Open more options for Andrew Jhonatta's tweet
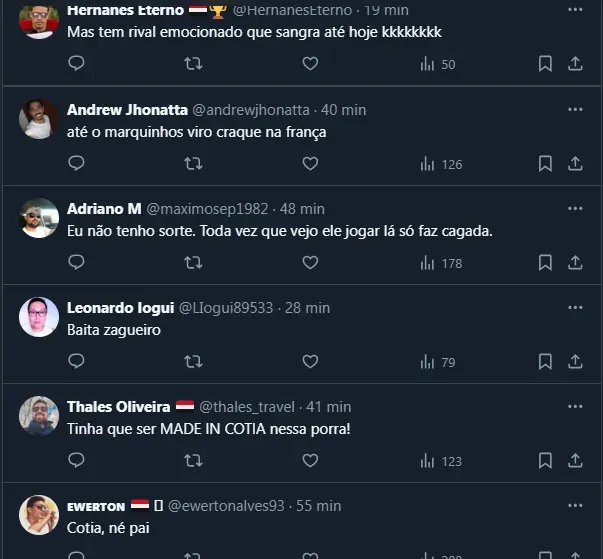The width and height of the screenshot is (603, 559). click(x=575, y=109)
